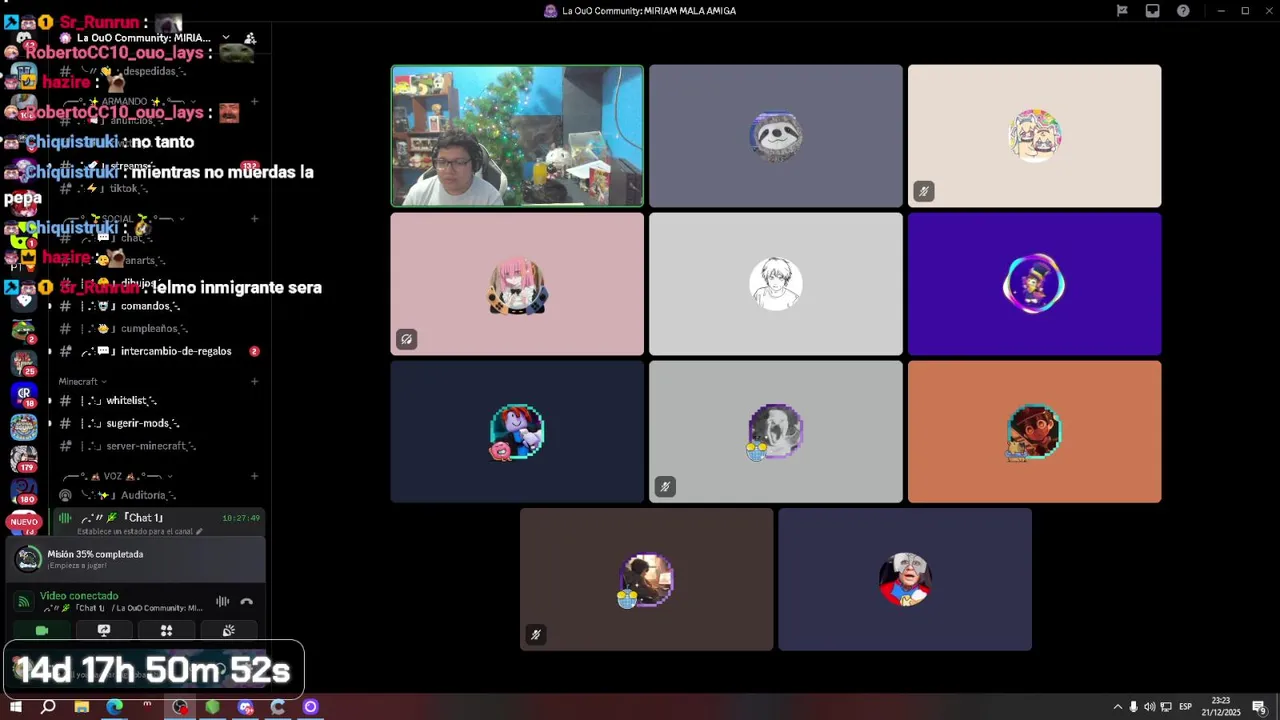Select the white sketch avatar tile
Image resolution: width=1280 pixels, height=720 pixels.
pyautogui.click(x=776, y=284)
